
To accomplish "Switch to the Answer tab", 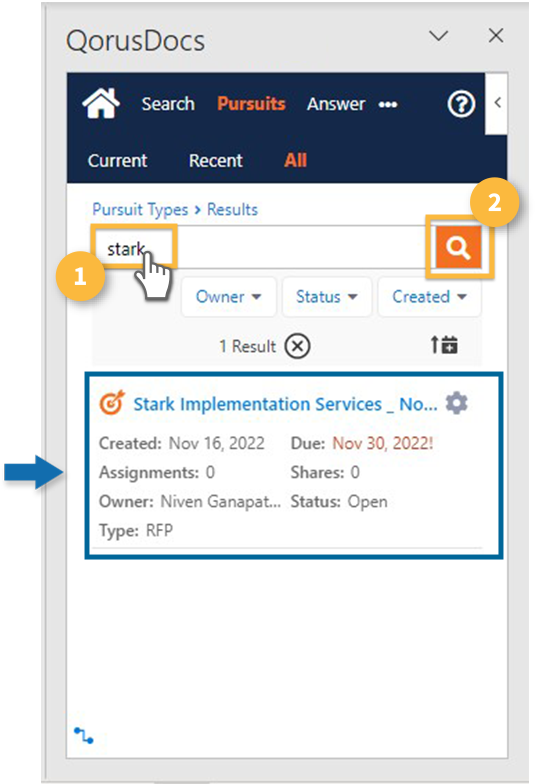I will coord(336,104).
